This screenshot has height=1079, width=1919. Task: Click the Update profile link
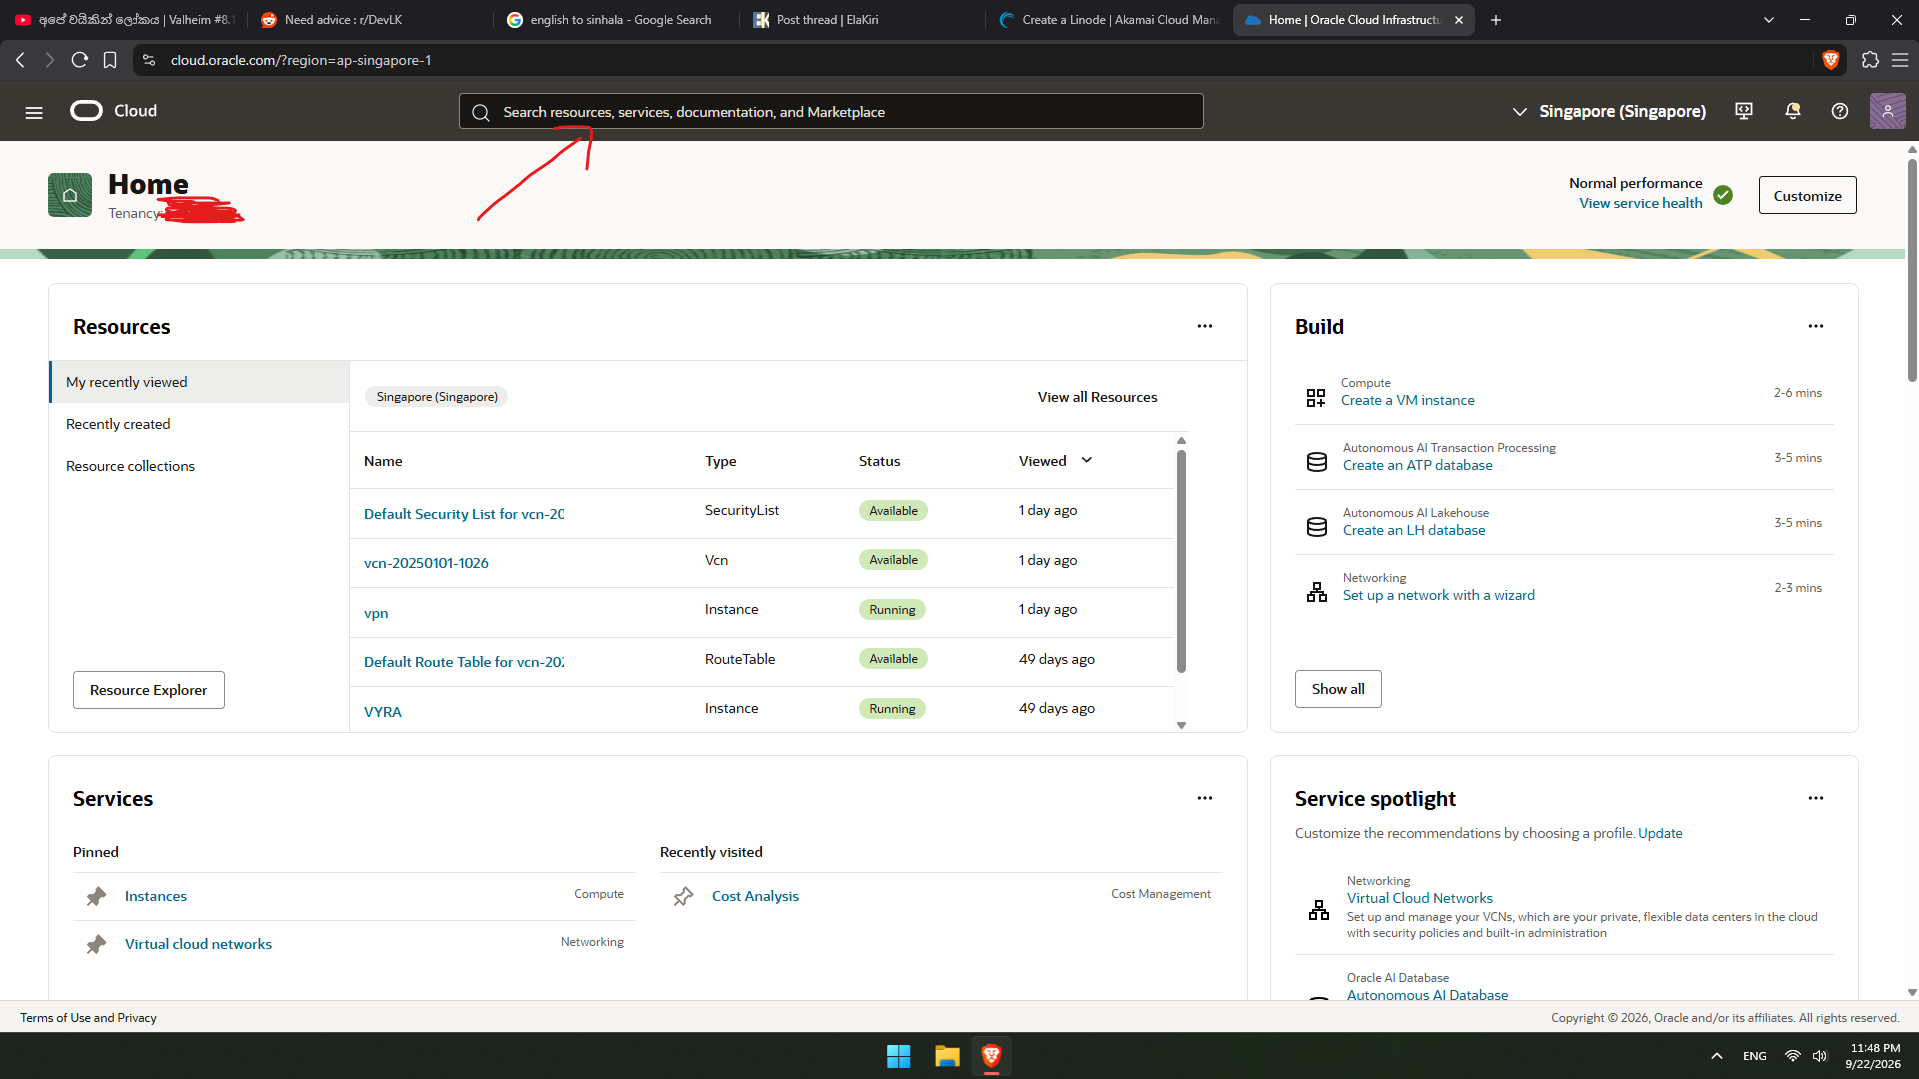pyautogui.click(x=1660, y=833)
